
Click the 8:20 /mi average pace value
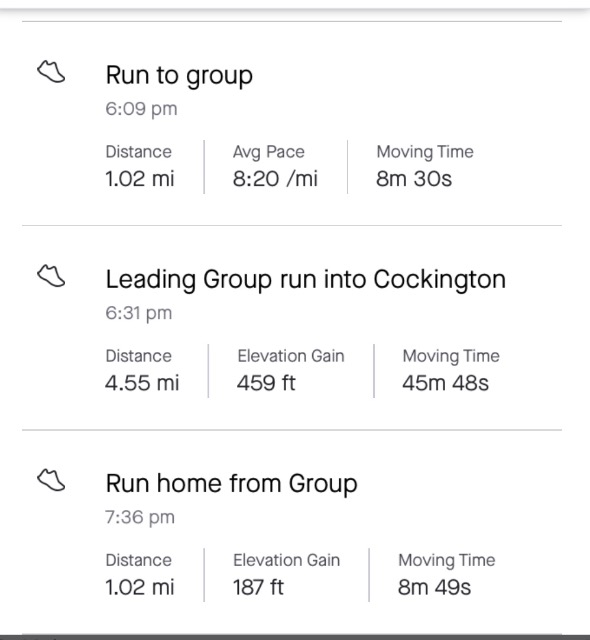coord(275,179)
